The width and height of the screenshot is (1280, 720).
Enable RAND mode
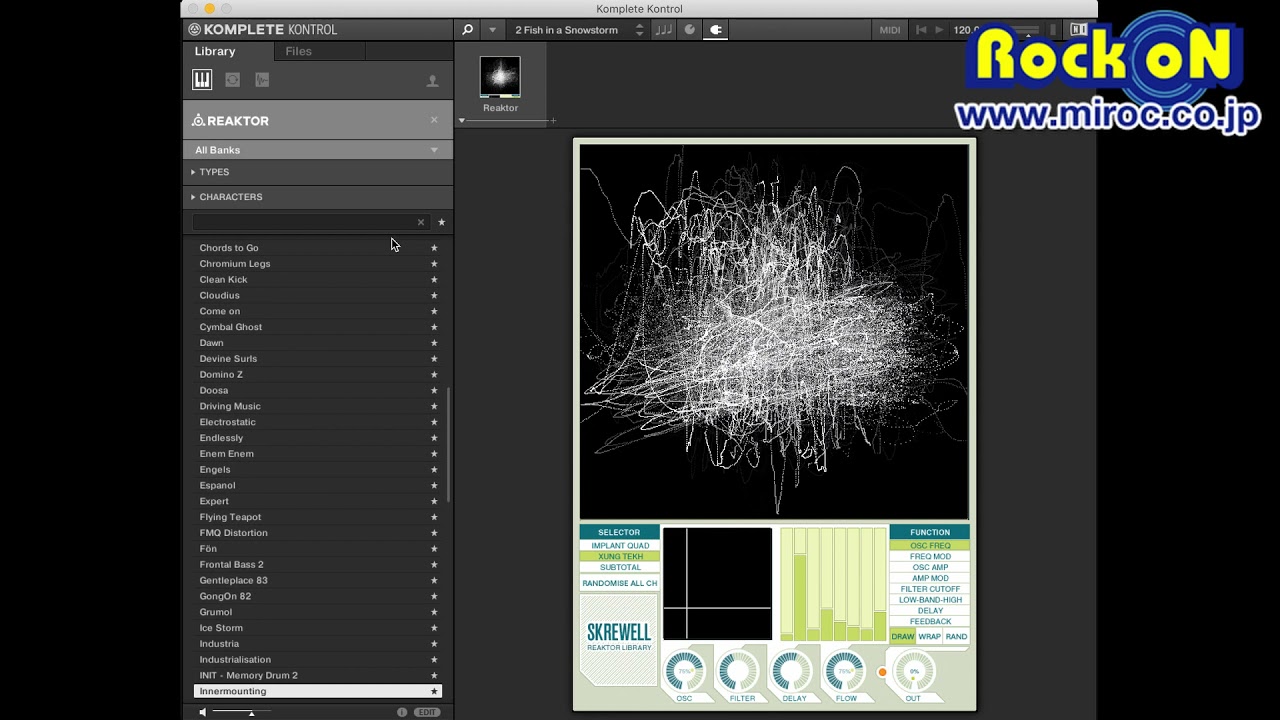[957, 637]
